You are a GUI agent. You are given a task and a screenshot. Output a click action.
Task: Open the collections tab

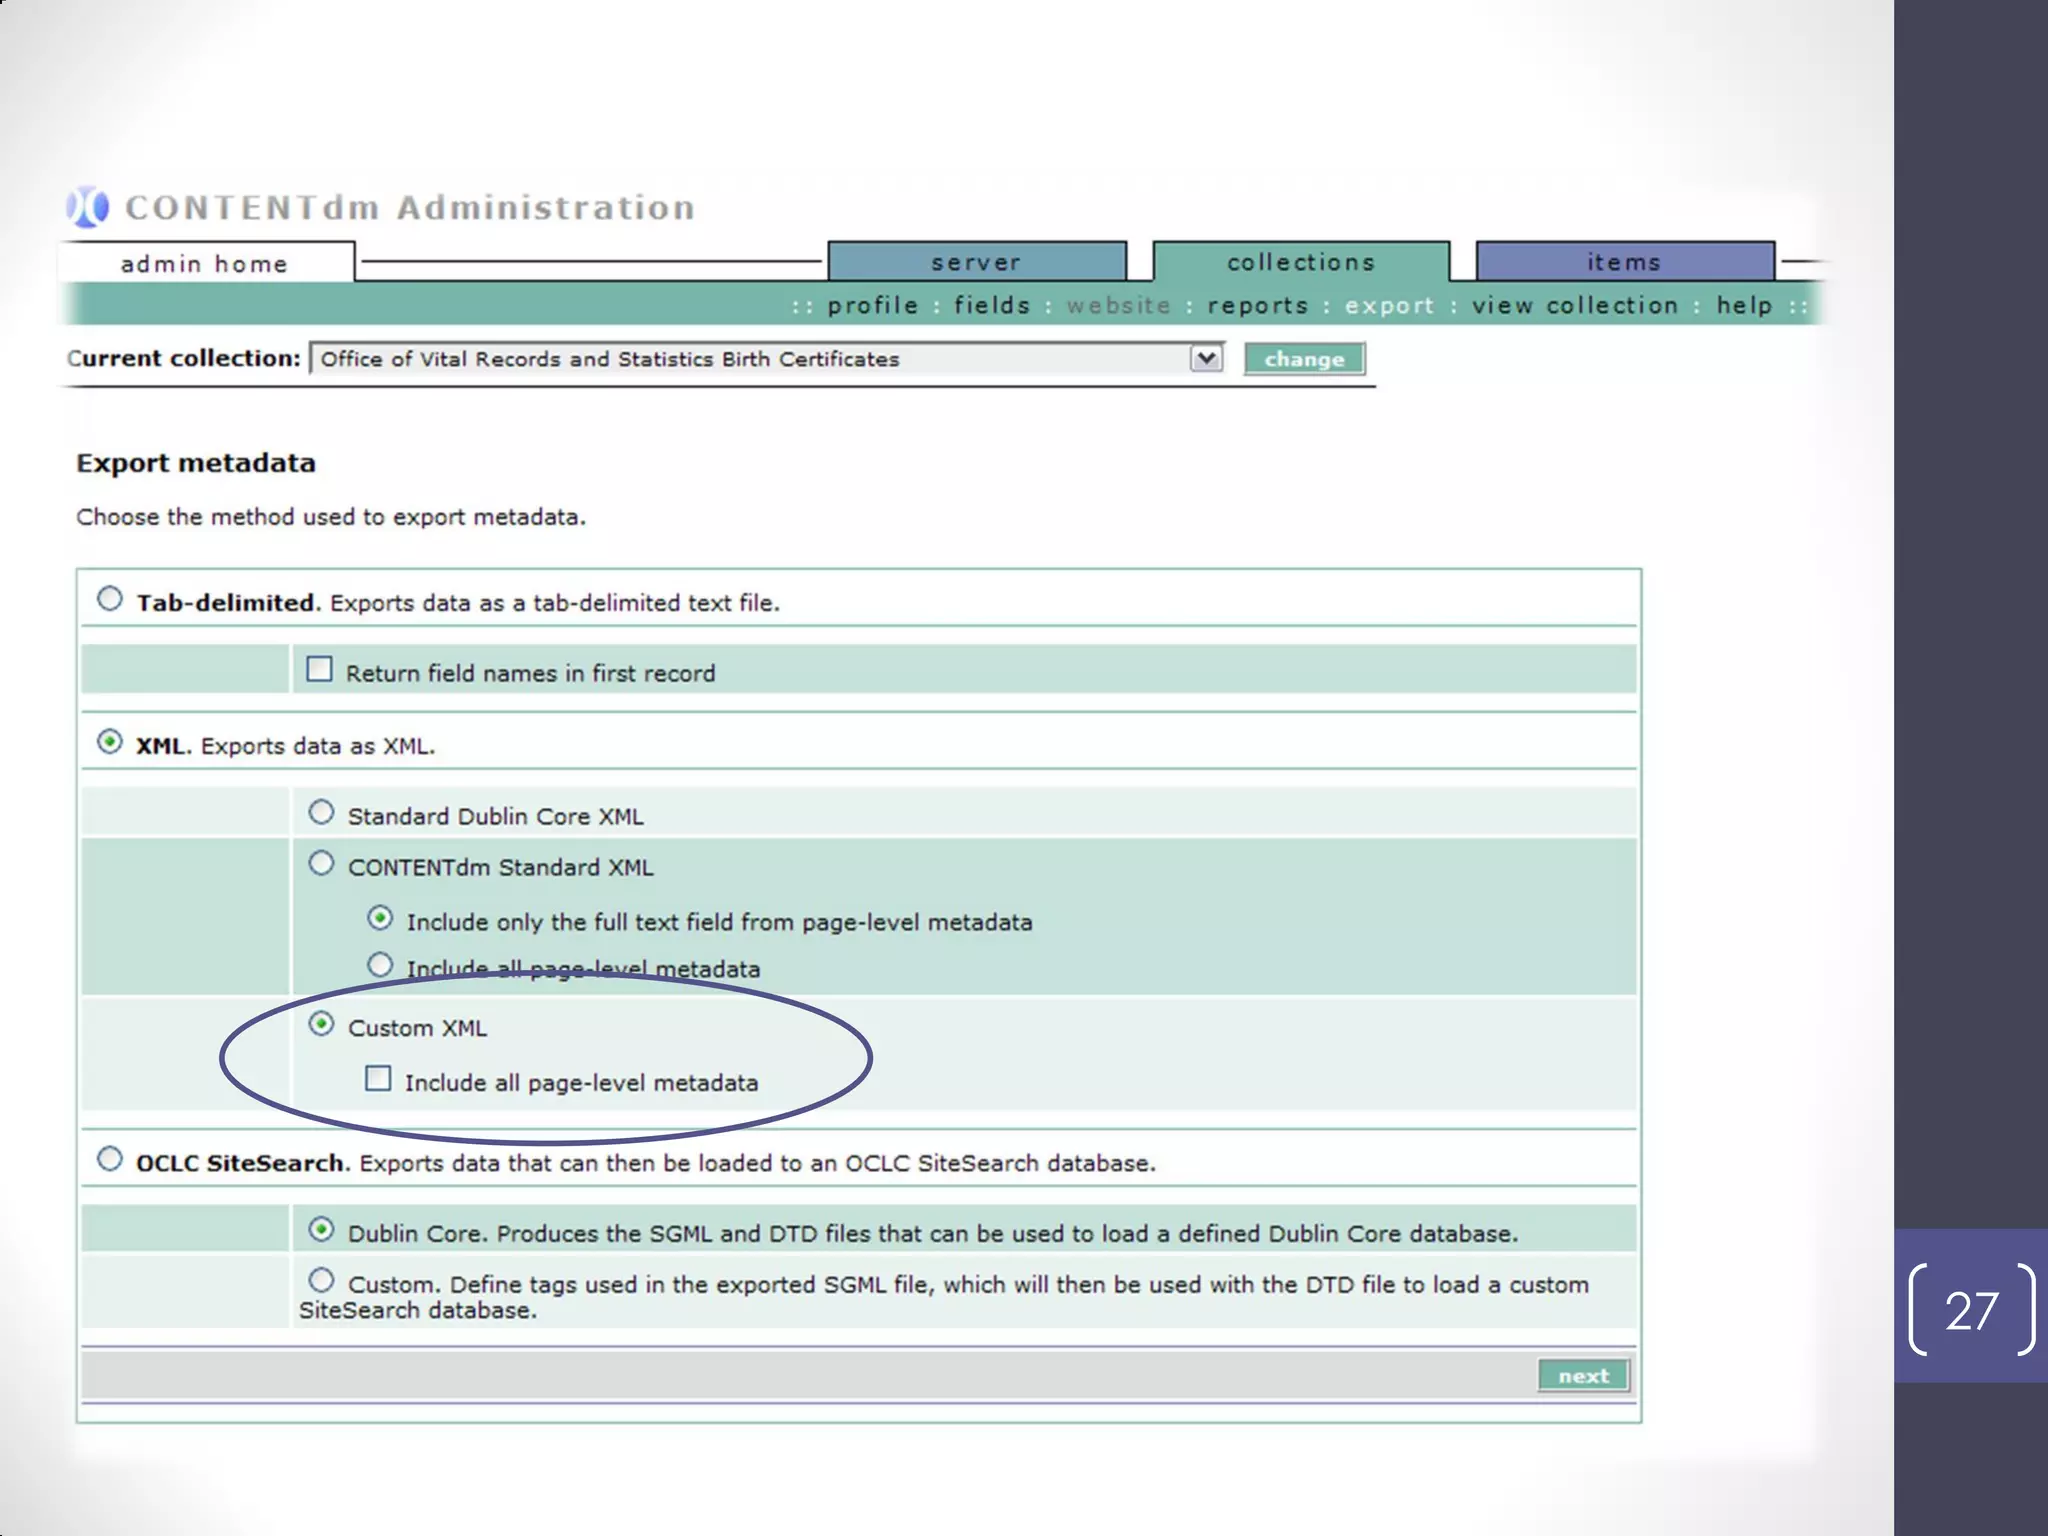(x=1300, y=262)
